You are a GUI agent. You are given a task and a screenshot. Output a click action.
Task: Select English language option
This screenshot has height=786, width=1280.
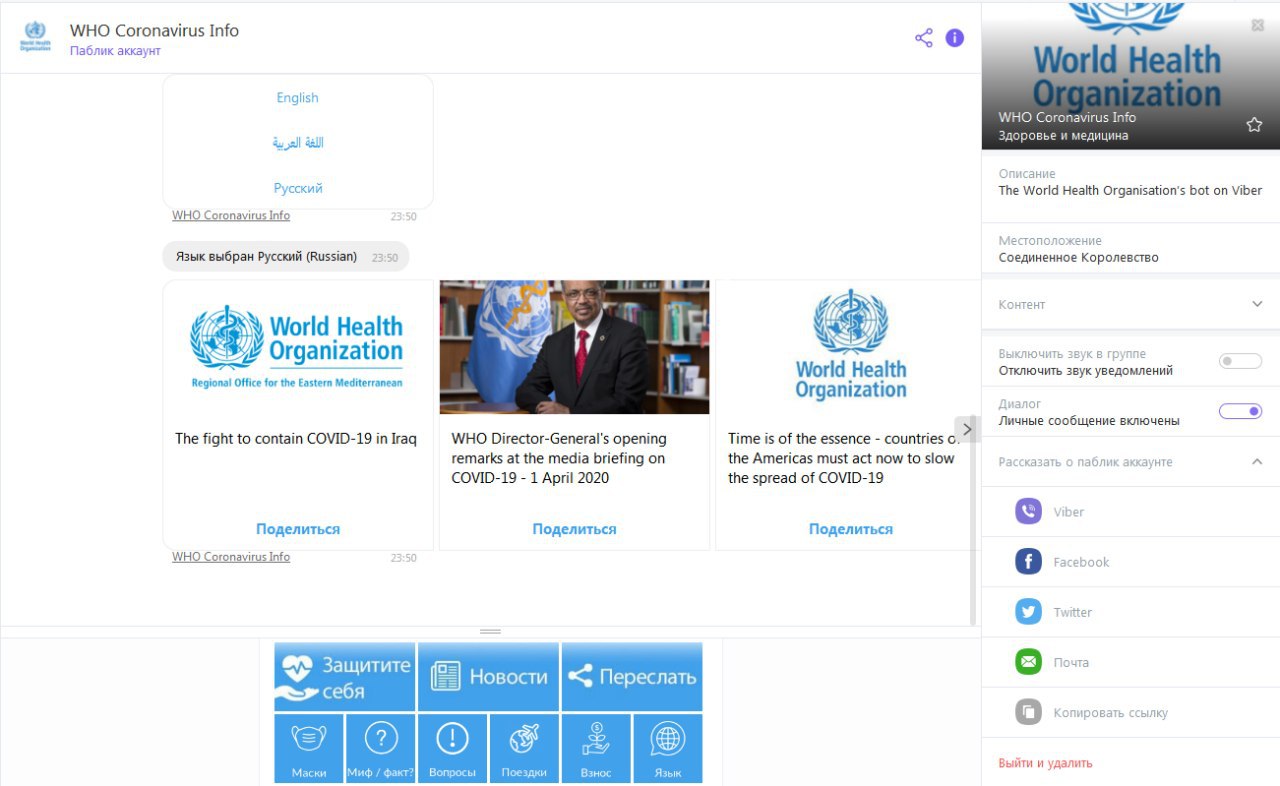click(x=298, y=98)
